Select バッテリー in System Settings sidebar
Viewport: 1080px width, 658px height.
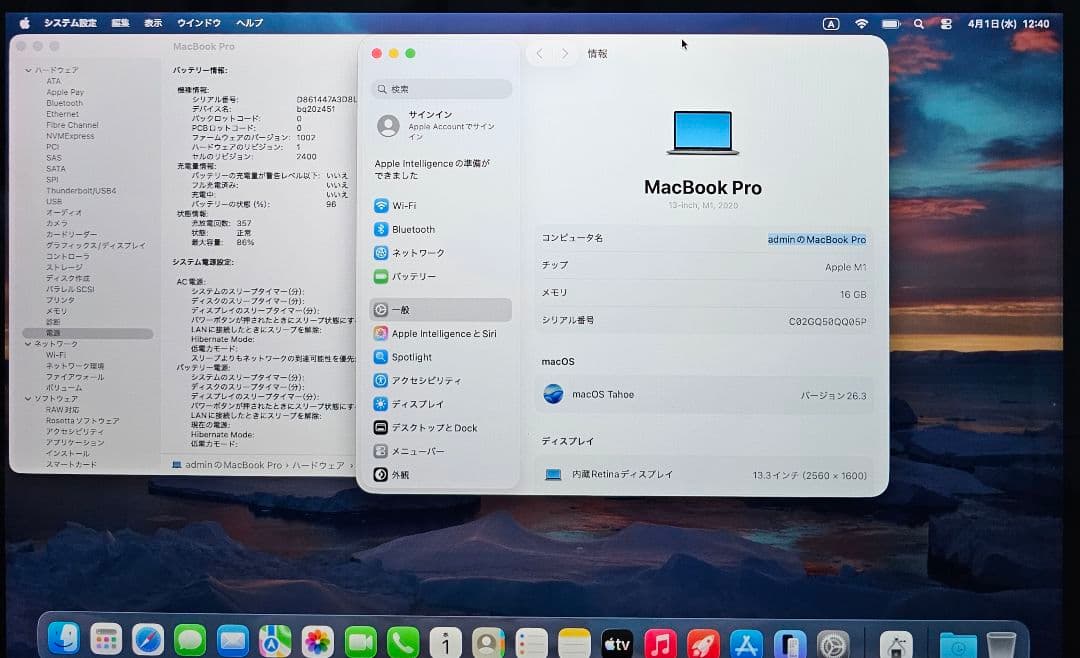[441, 276]
